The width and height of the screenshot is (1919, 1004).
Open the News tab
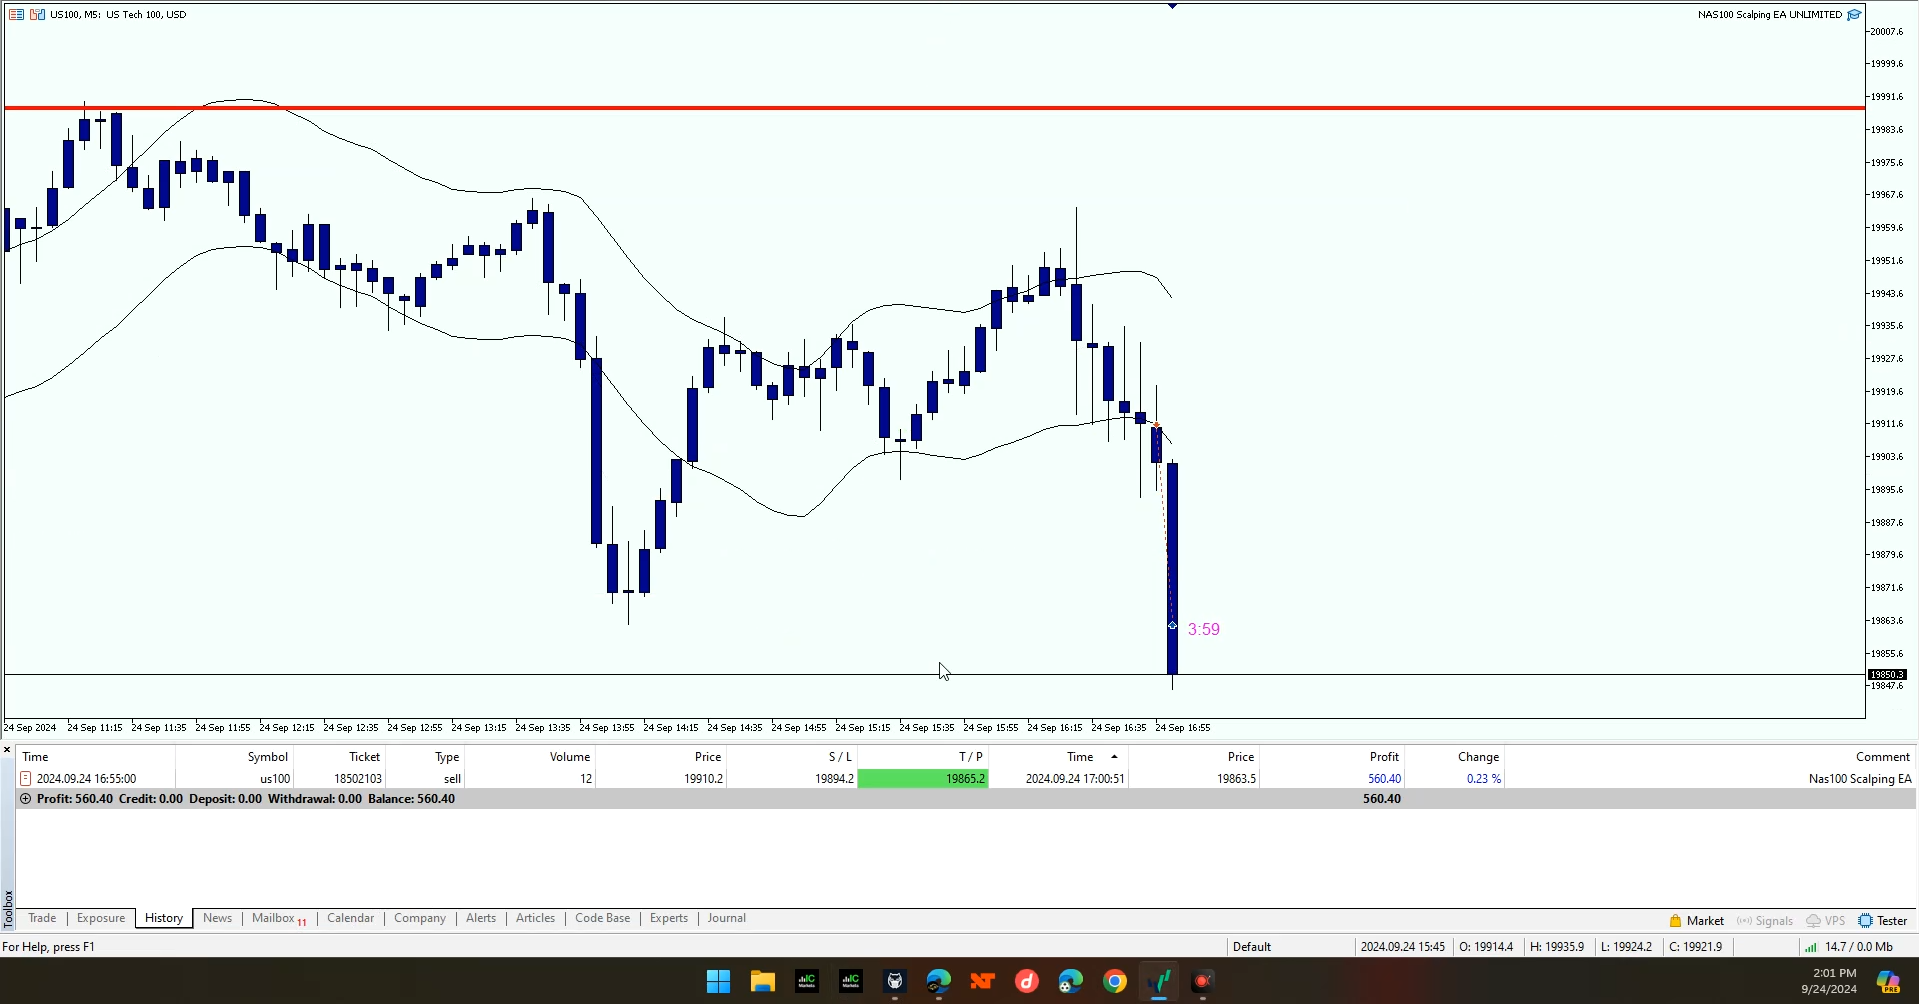click(x=217, y=918)
